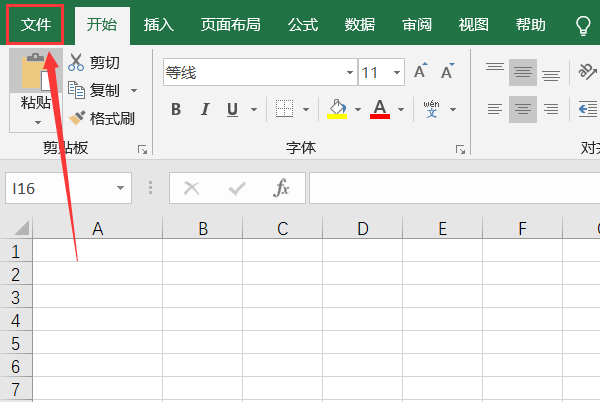The image size is (600, 402).
Task: Click the decrease indent icon
Action: tap(588, 109)
